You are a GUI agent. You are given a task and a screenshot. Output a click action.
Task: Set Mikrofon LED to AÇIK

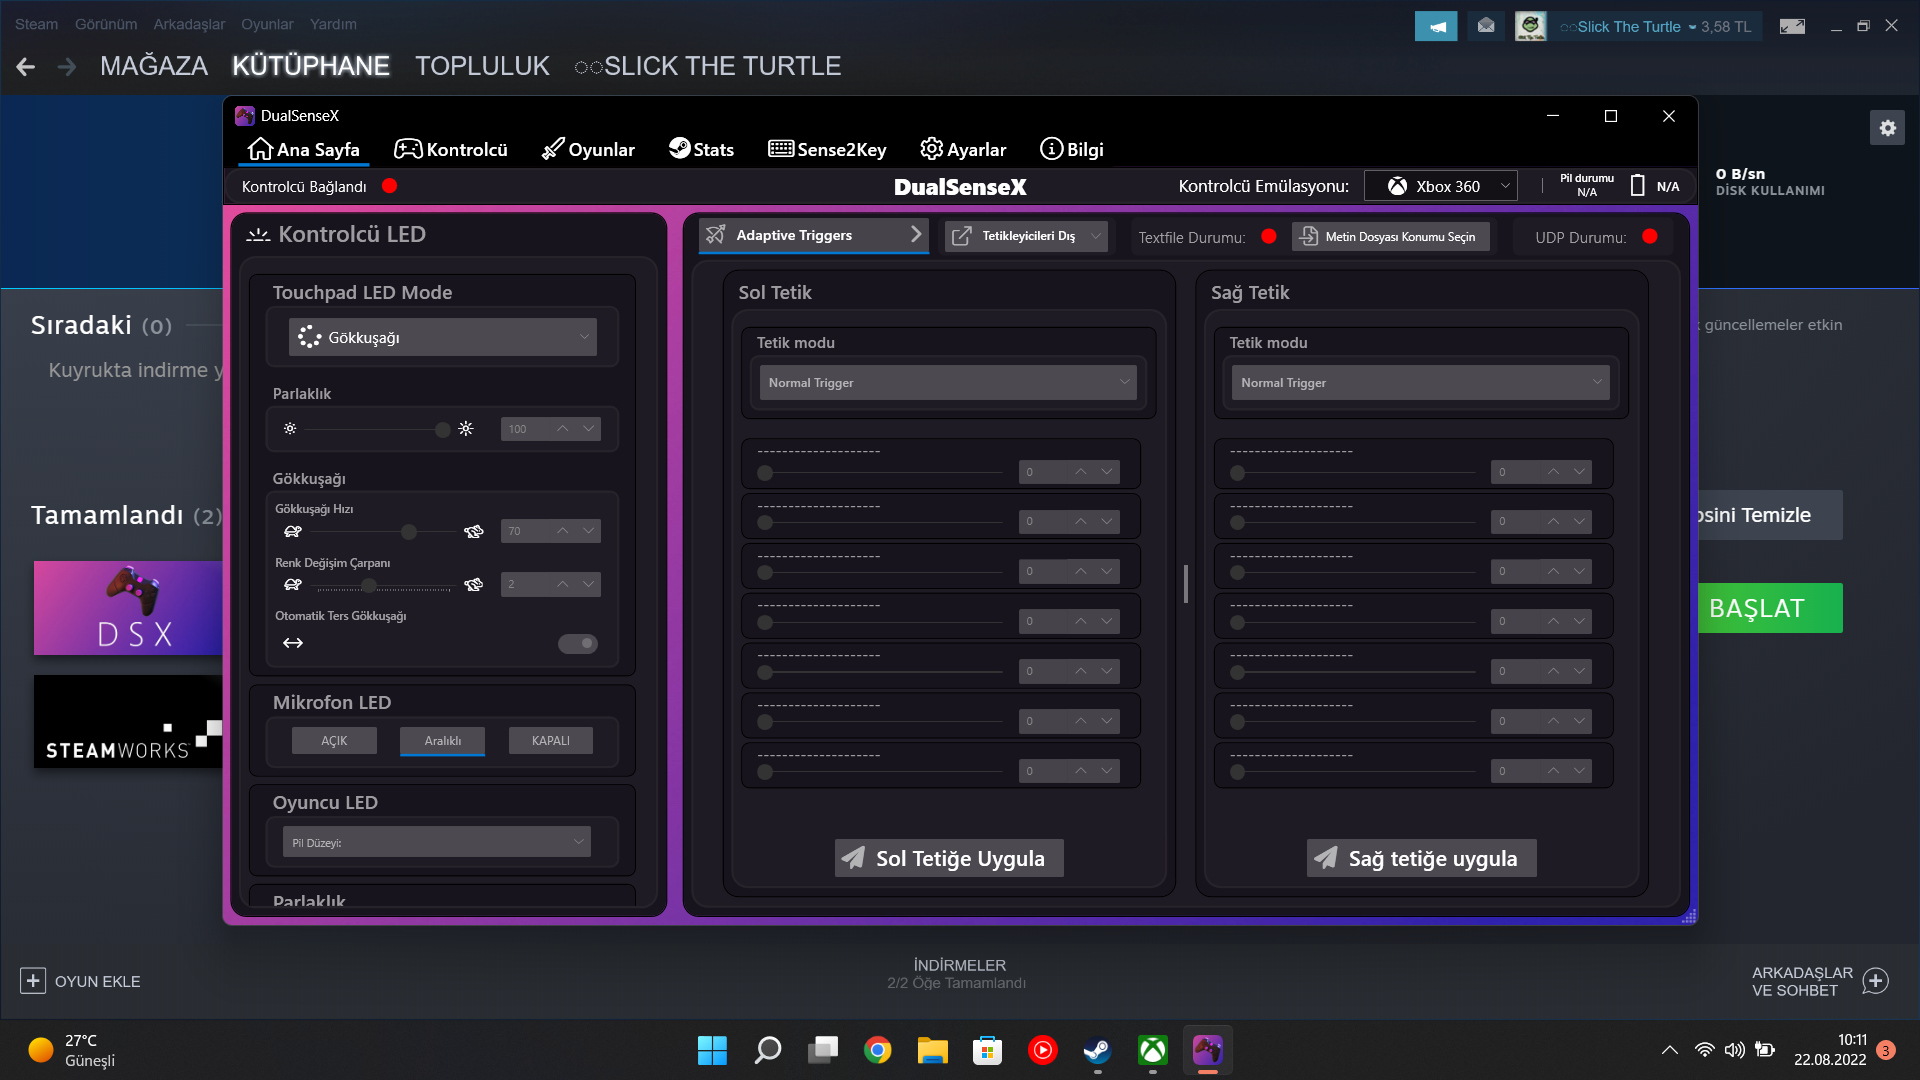tap(334, 740)
